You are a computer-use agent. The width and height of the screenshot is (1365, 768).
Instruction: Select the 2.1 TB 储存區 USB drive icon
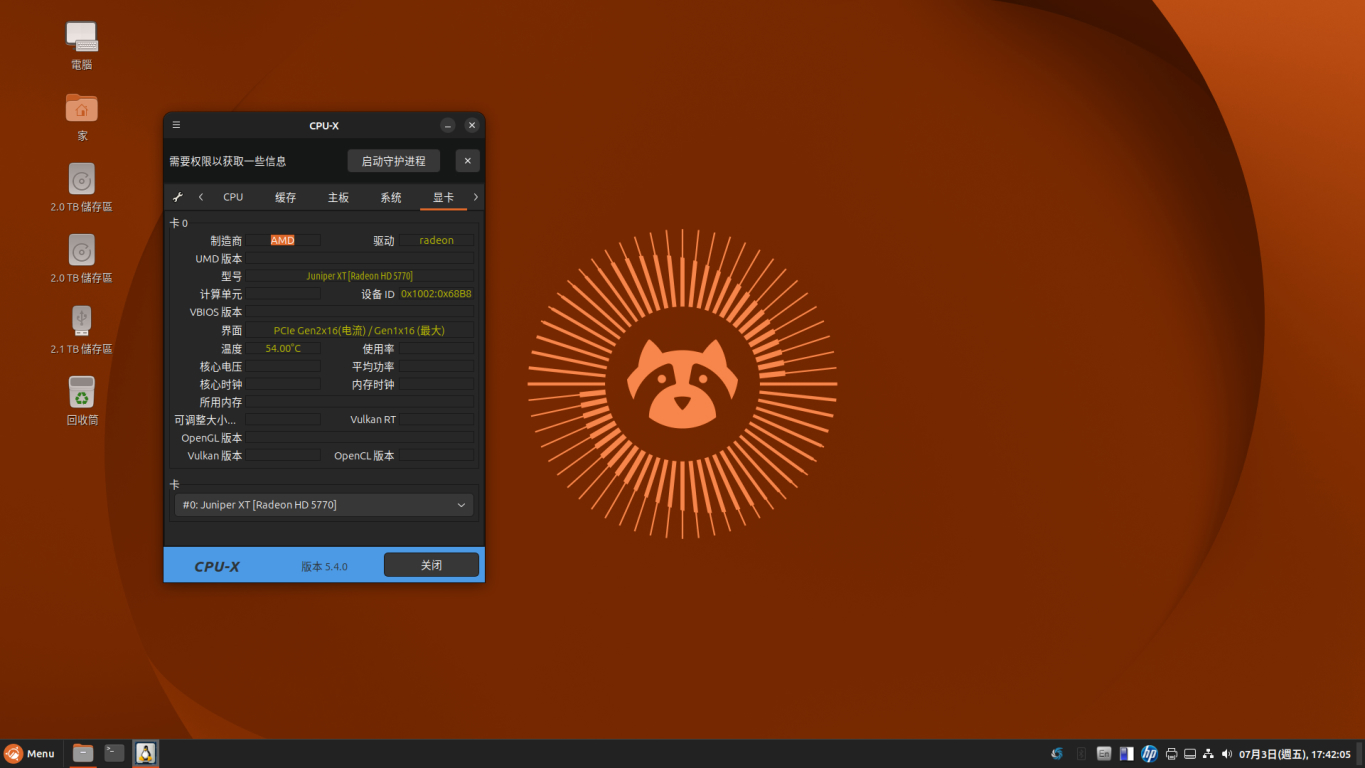click(82, 329)
